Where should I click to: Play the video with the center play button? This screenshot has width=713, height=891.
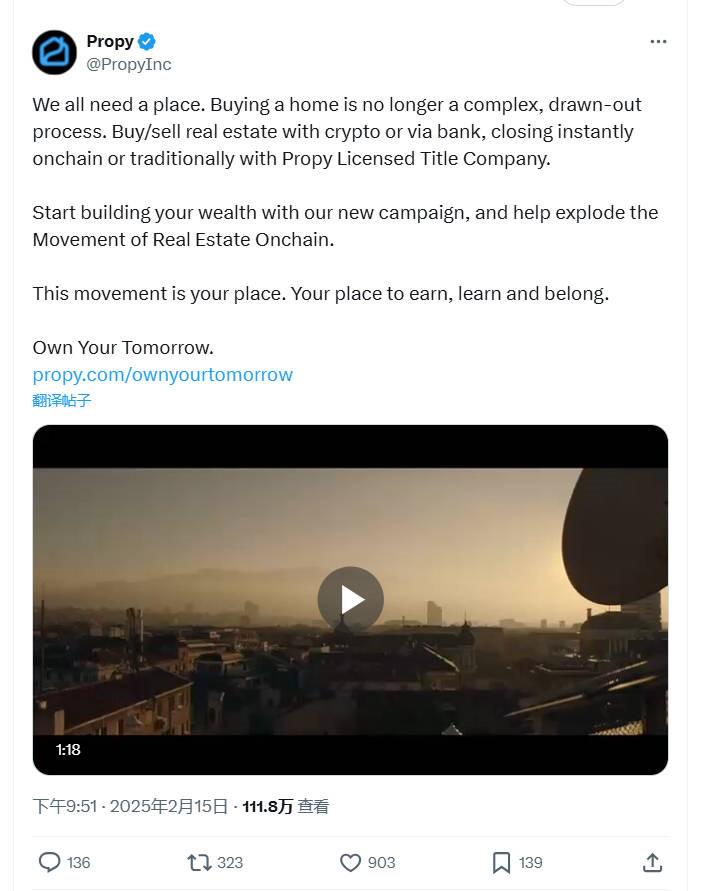coord(350,599)
